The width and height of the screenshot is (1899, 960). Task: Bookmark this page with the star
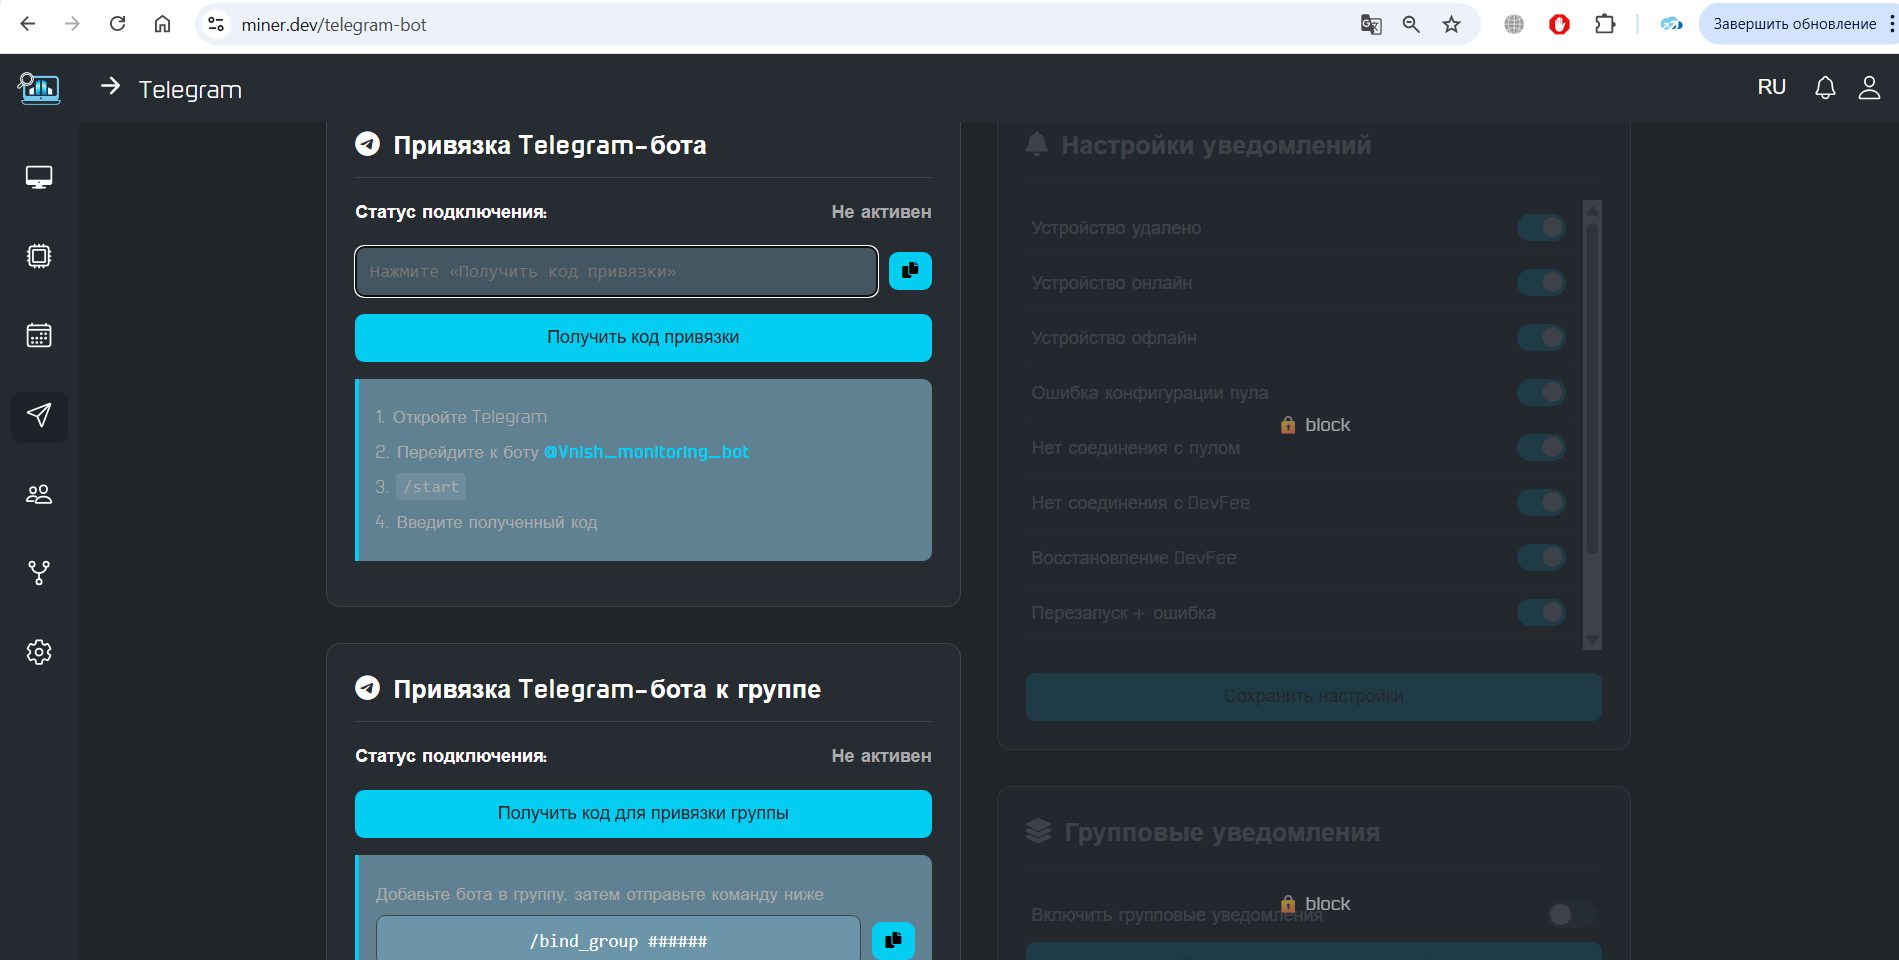point(1451,24)
